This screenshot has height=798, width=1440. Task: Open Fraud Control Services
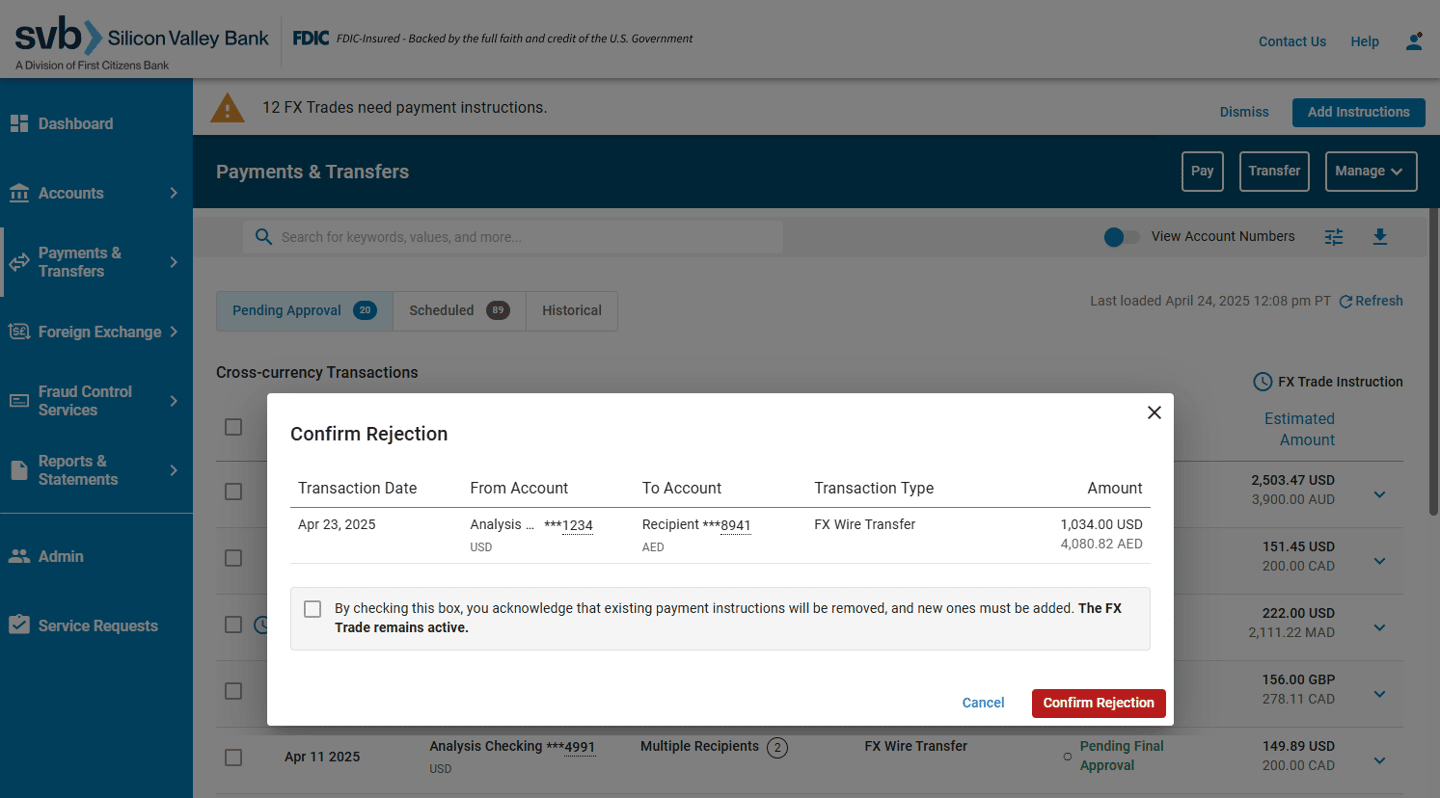pos(88,400)
